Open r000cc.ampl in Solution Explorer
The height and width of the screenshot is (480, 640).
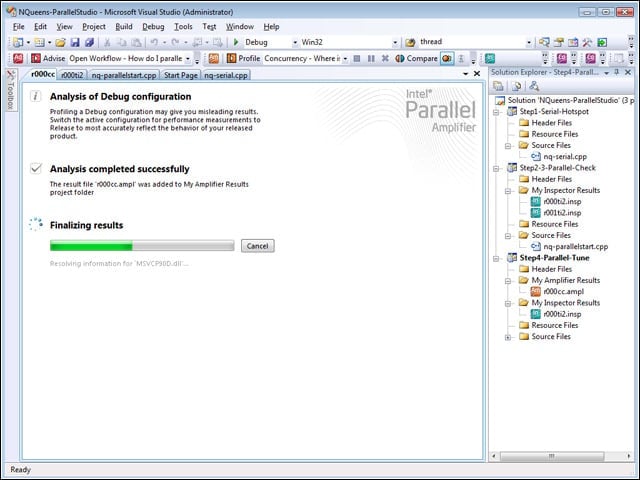click(x=563, y=291)
